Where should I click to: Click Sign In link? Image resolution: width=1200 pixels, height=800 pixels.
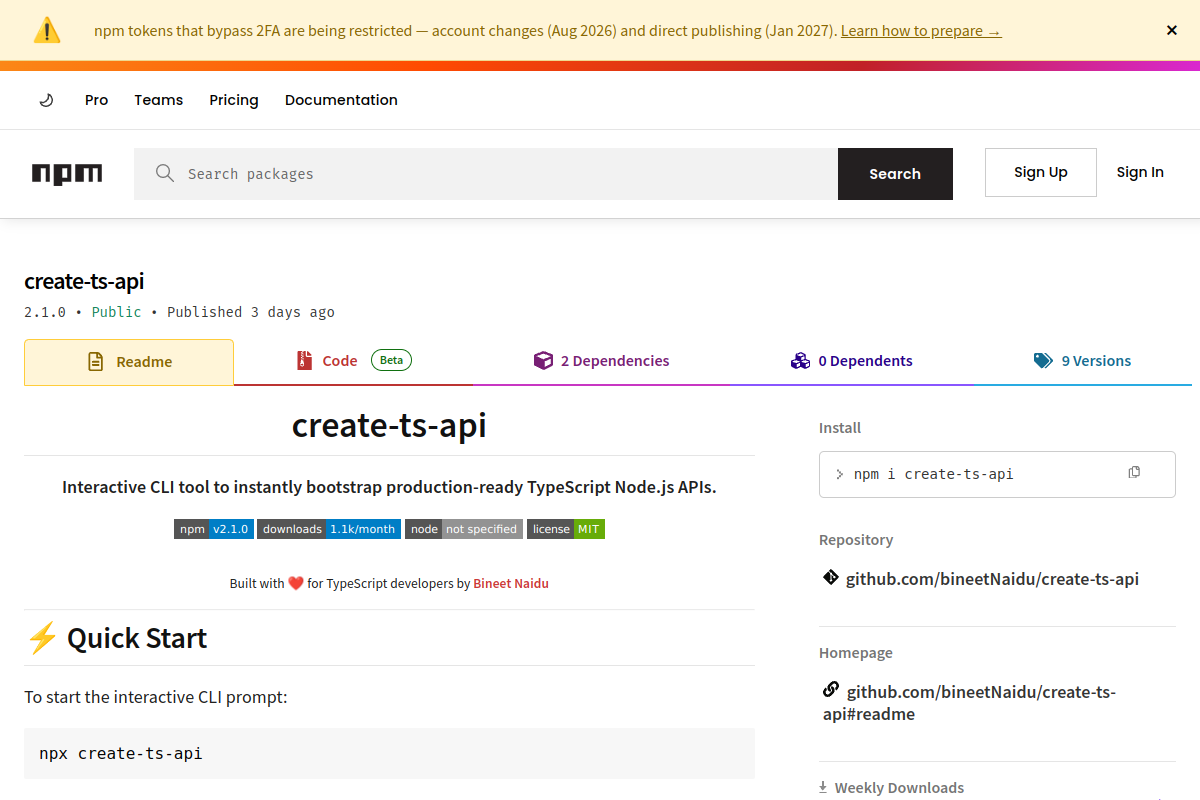tap(1140, 172)
